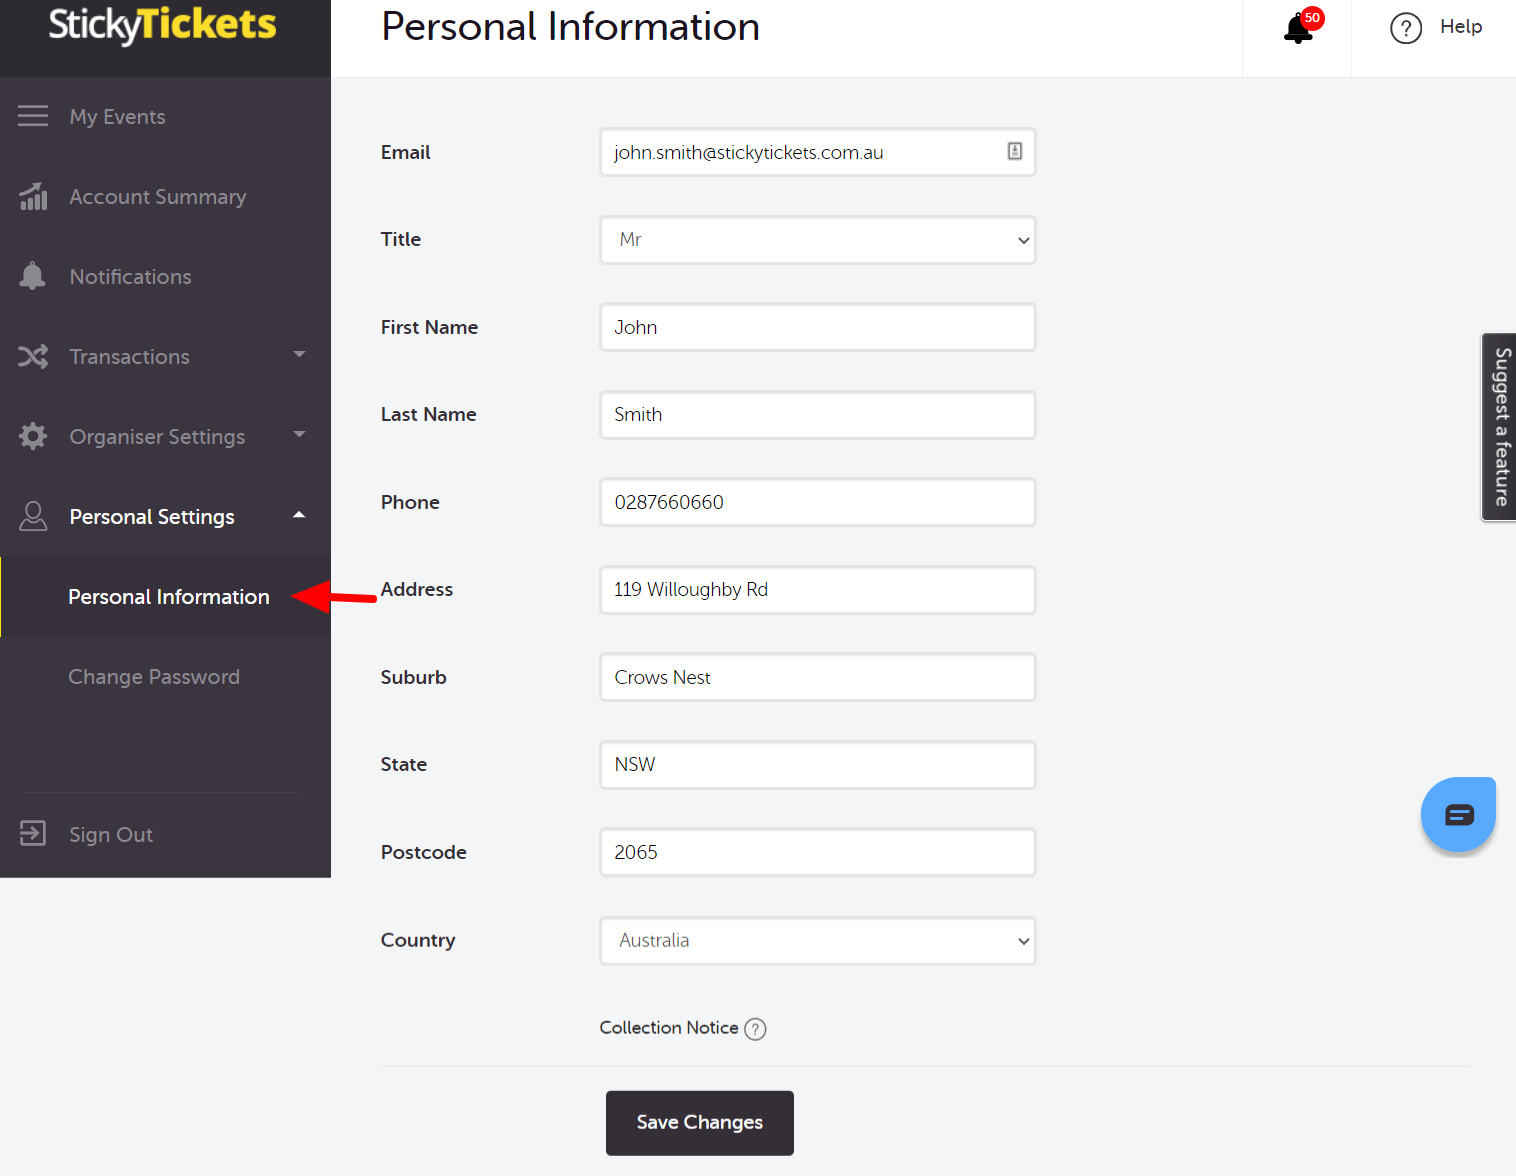Click the My Events hamburger icon
Viewport: 1516px width, 1176px height.
(33, 116)
